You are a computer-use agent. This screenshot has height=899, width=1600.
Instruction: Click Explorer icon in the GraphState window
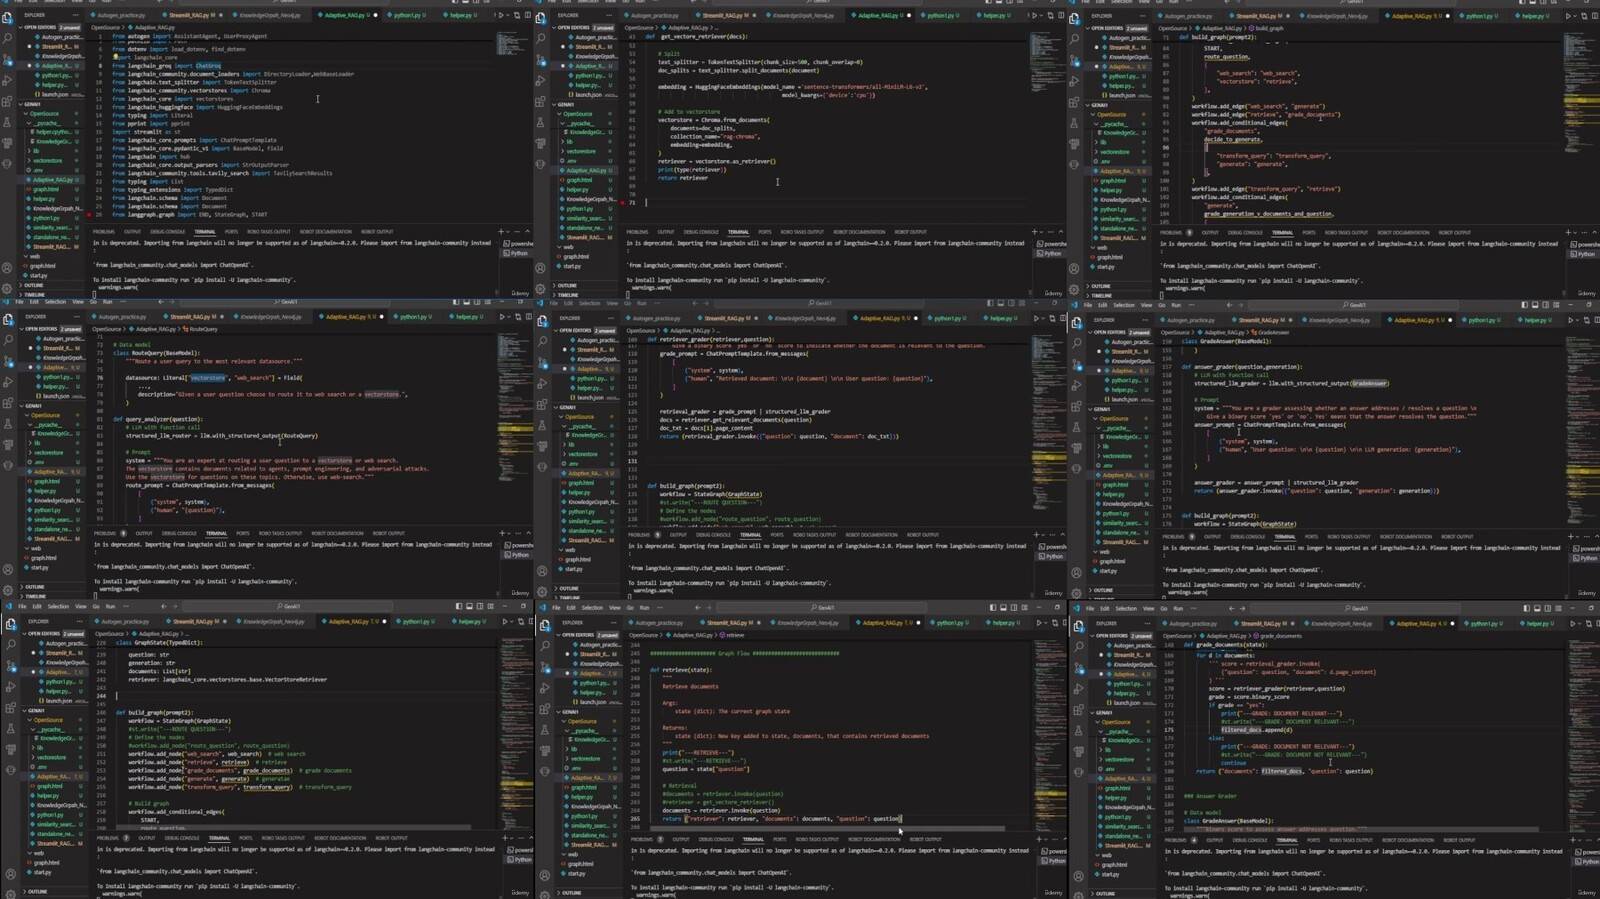point(10,624)
